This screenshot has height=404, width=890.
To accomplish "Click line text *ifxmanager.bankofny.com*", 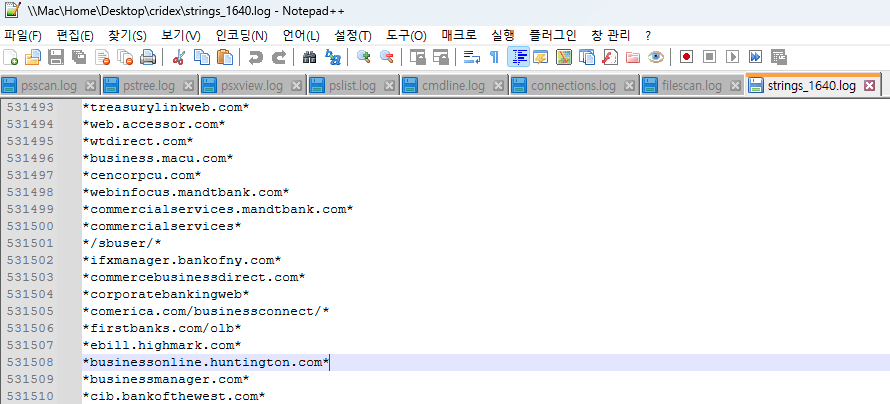I will point(182,260).
